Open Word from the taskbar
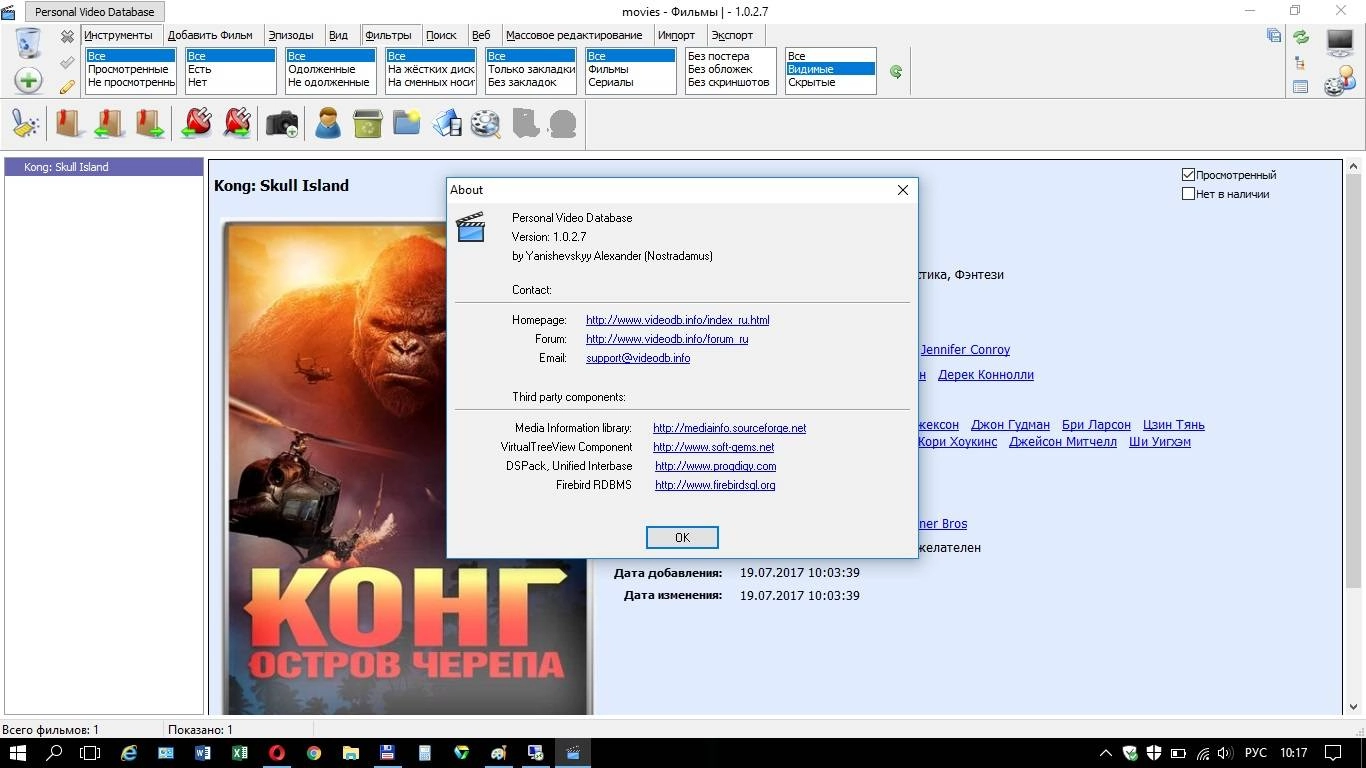Image resolution: width=1366 pixels, height=768 pixels. click(203, 753)
